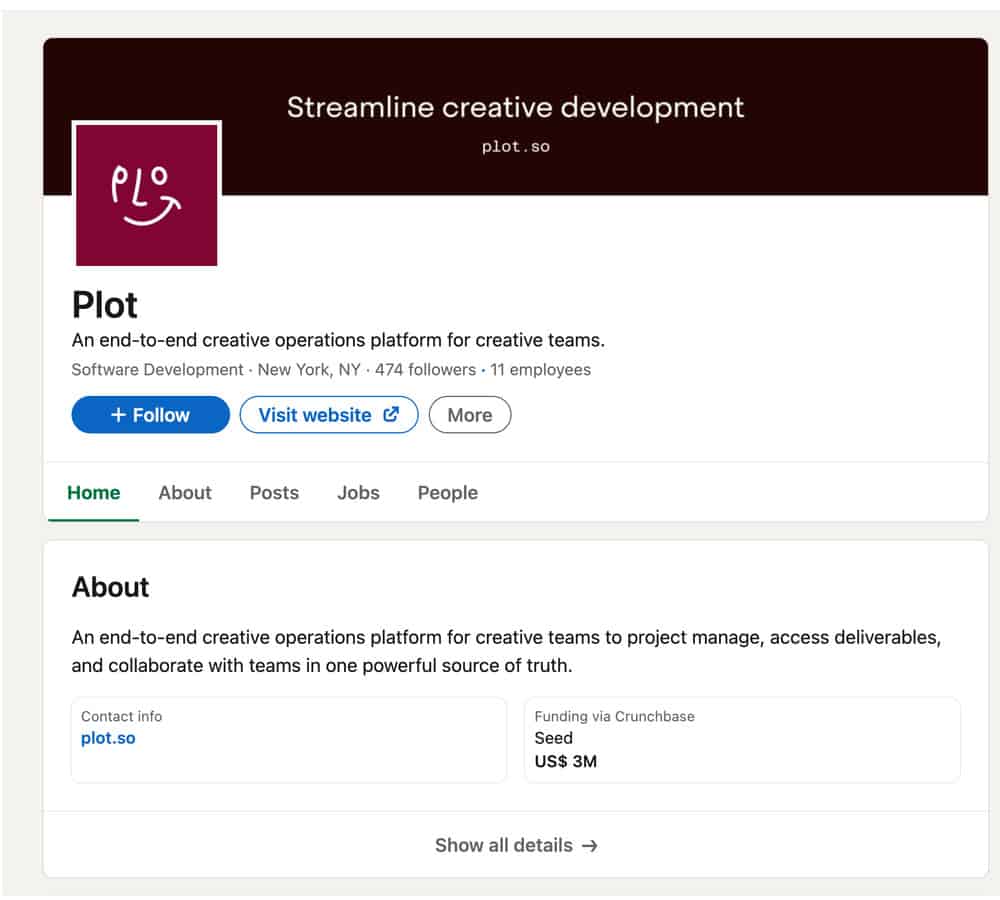The image size is (1000, 900).
Task: View the People tab
Action: pyautogui.click(x=447, y=493)
